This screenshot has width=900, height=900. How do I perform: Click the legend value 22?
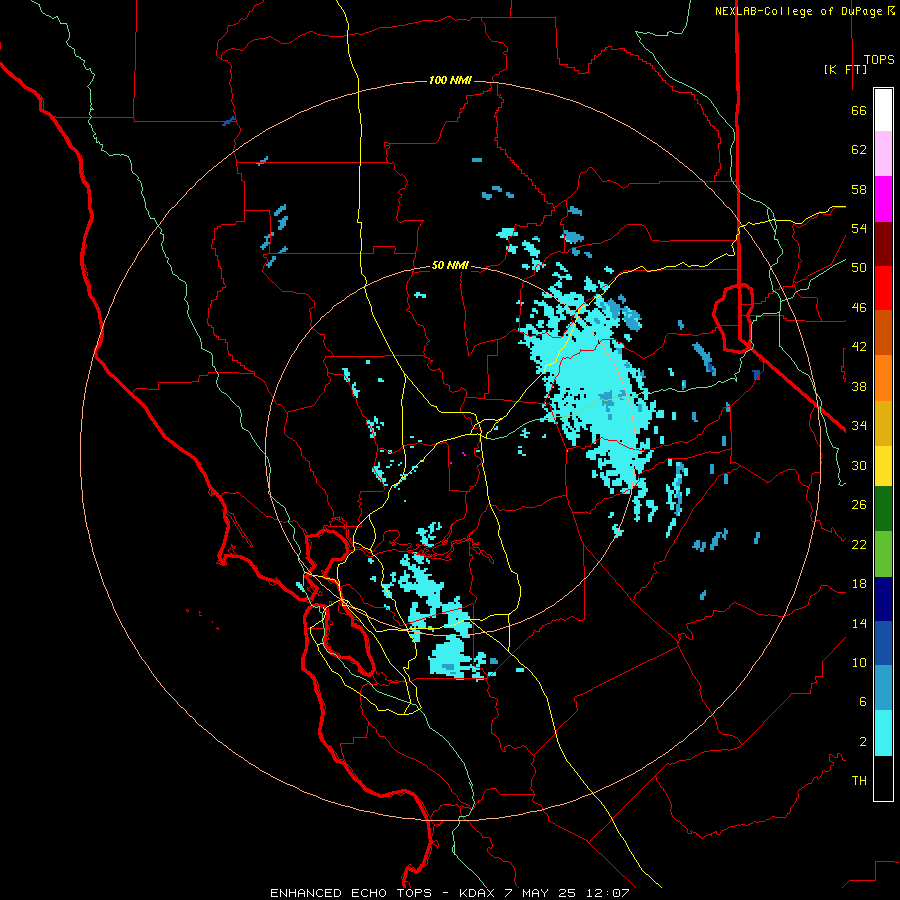pyautogui.click(x=859, y=544)
